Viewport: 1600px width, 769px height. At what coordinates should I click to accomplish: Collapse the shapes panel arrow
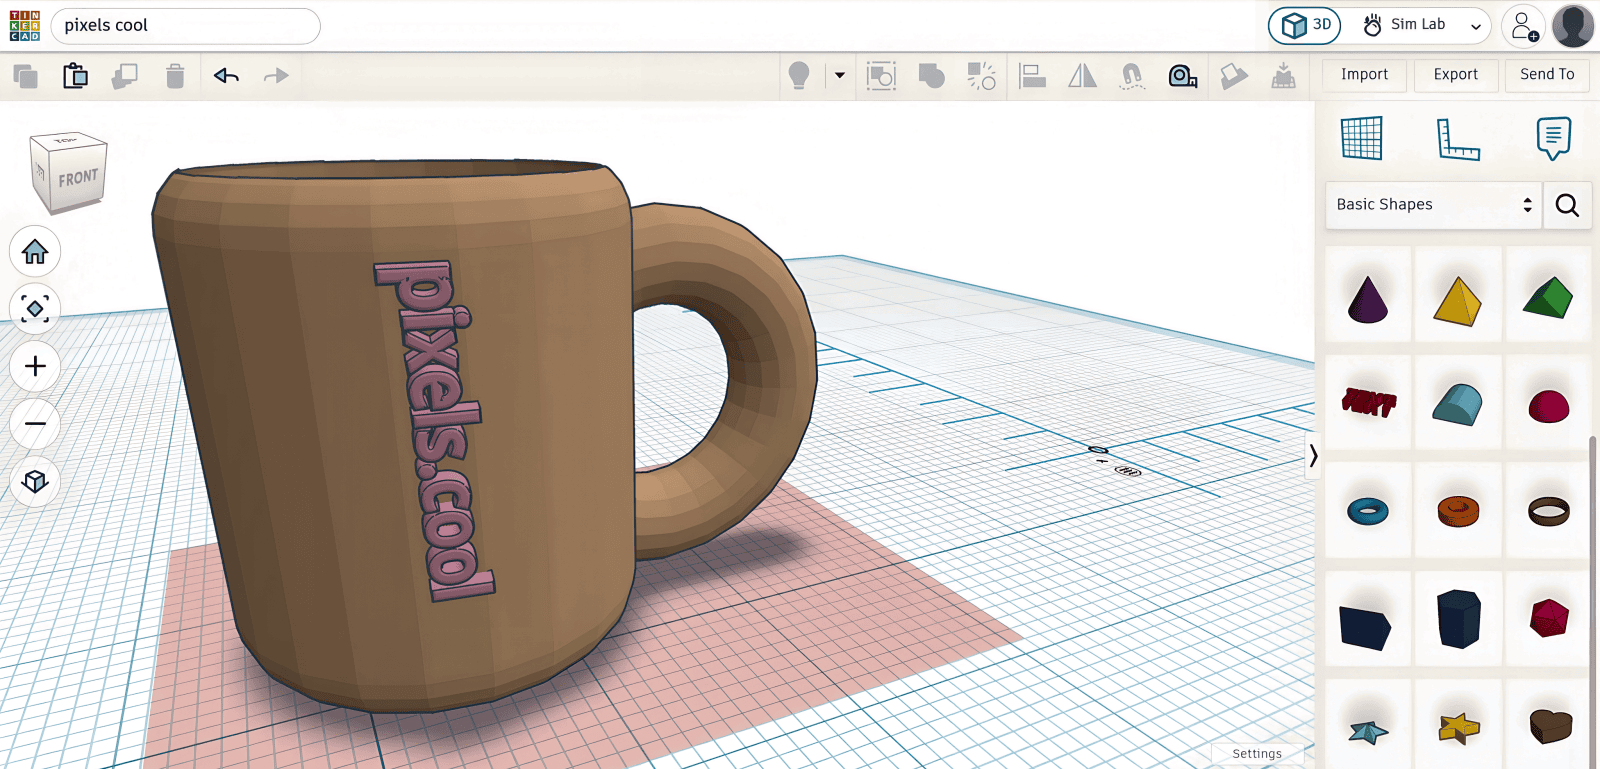pos(1313,456)
